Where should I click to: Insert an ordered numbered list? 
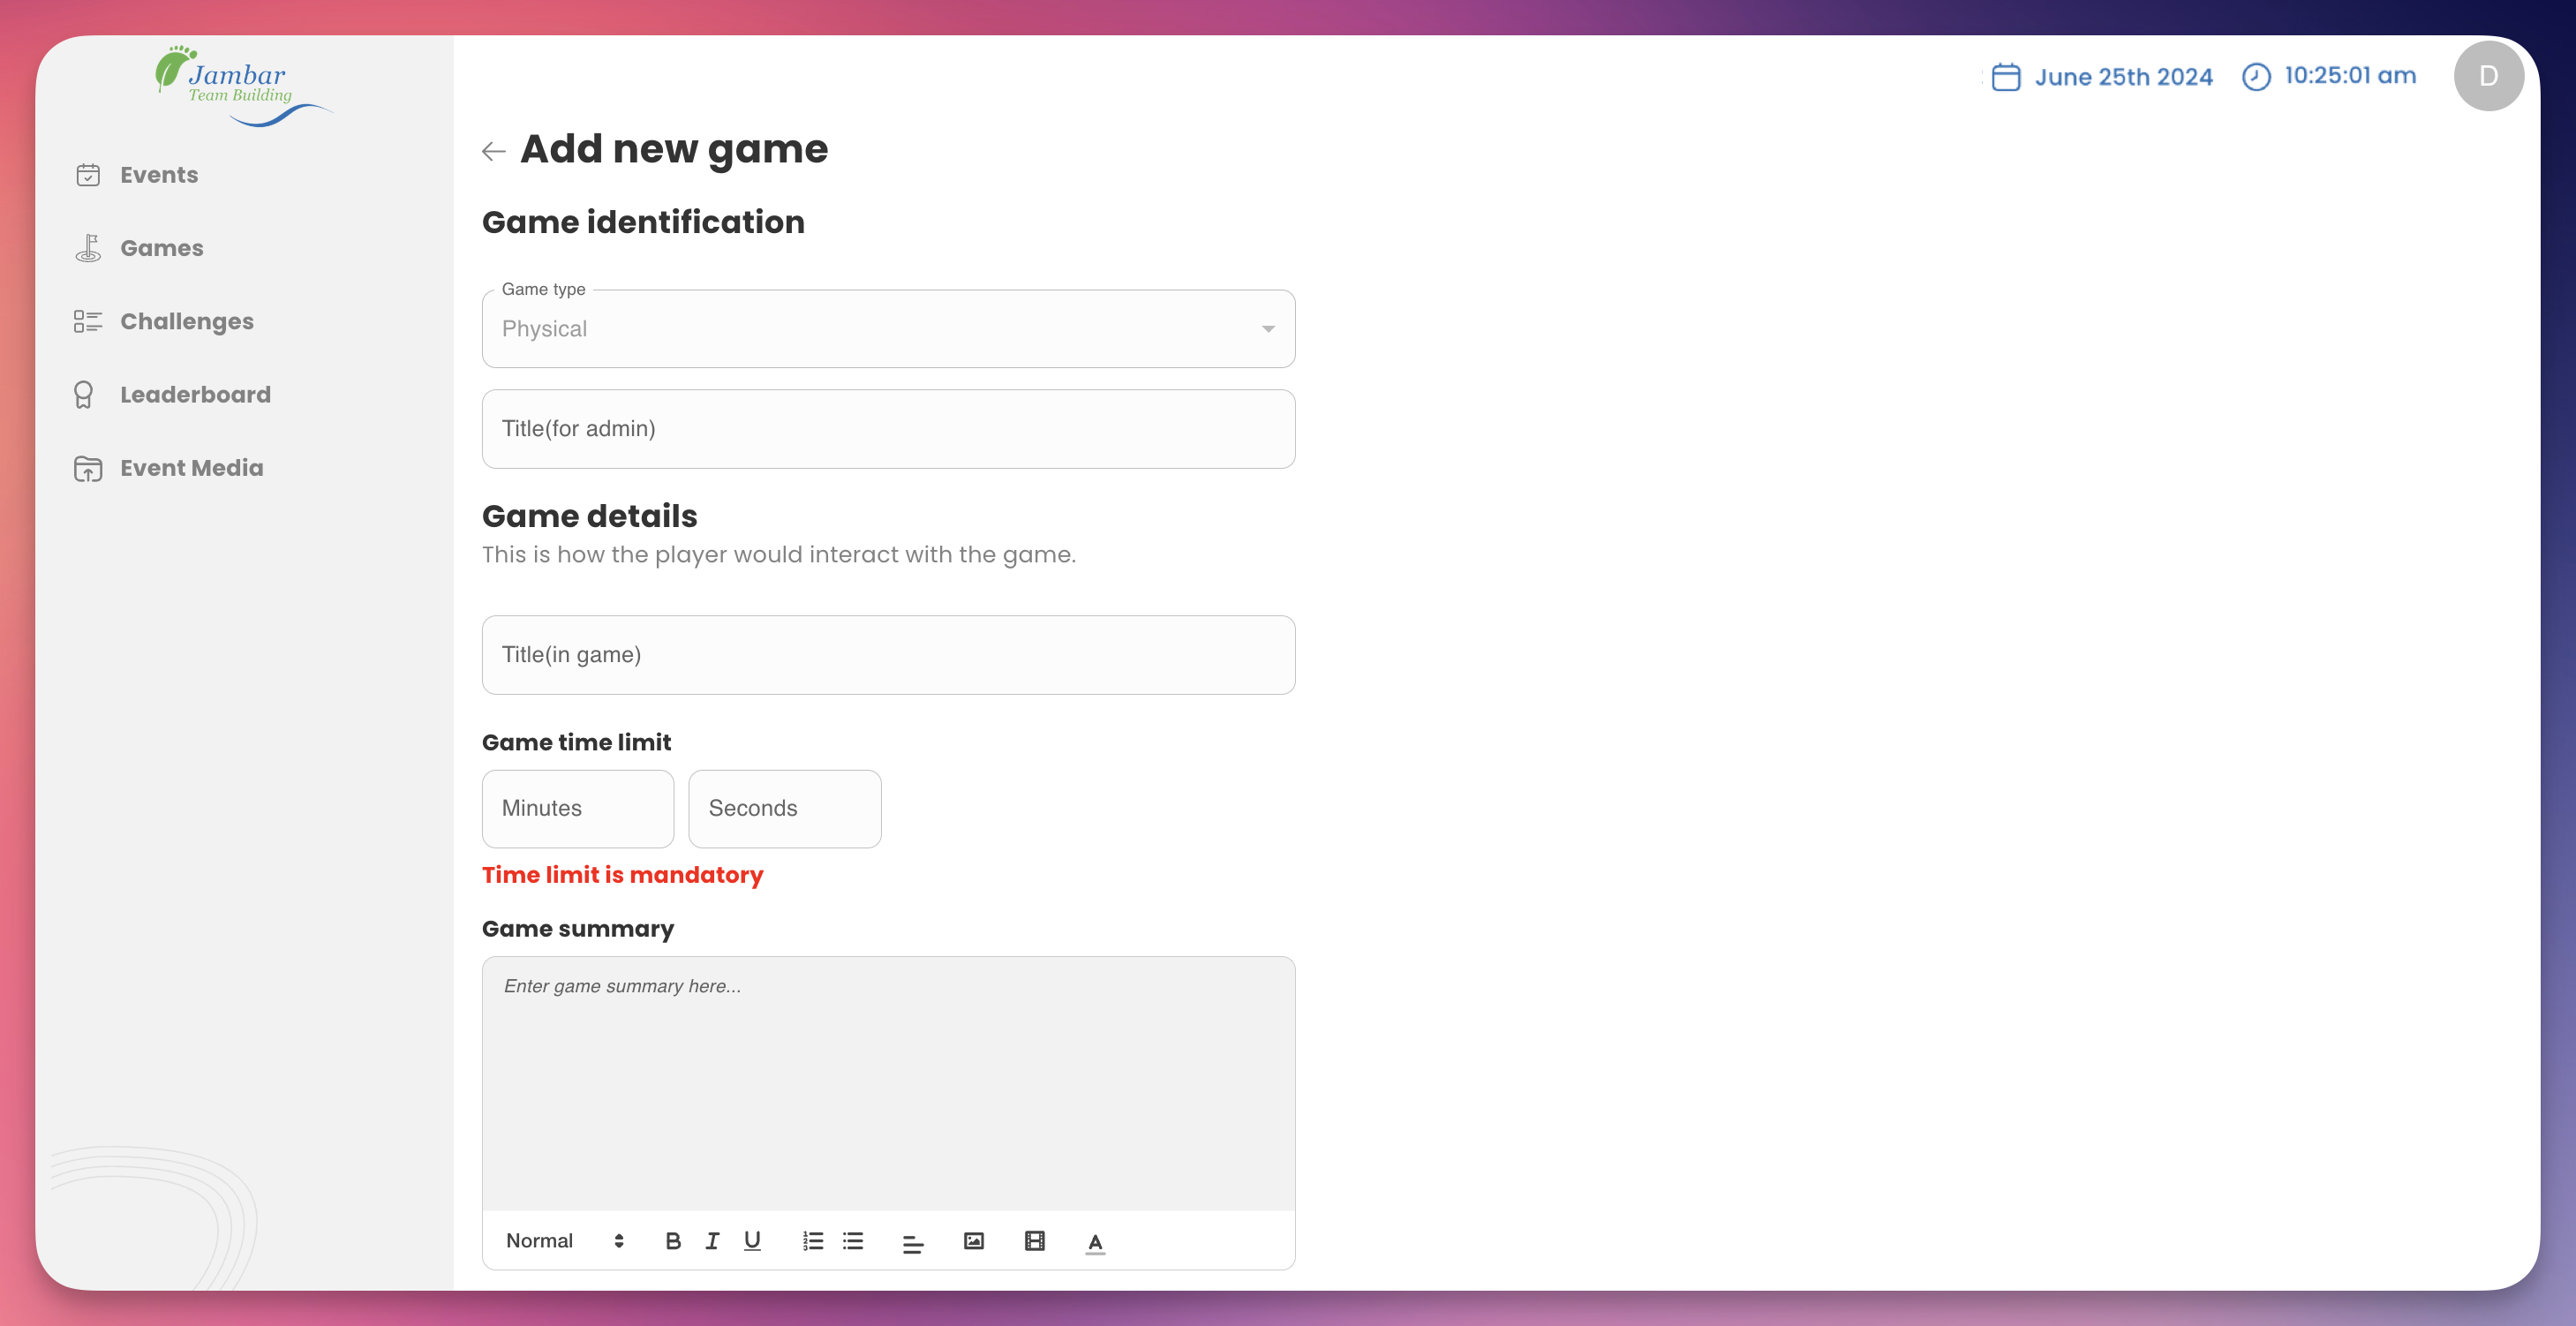click(812, 1241)
